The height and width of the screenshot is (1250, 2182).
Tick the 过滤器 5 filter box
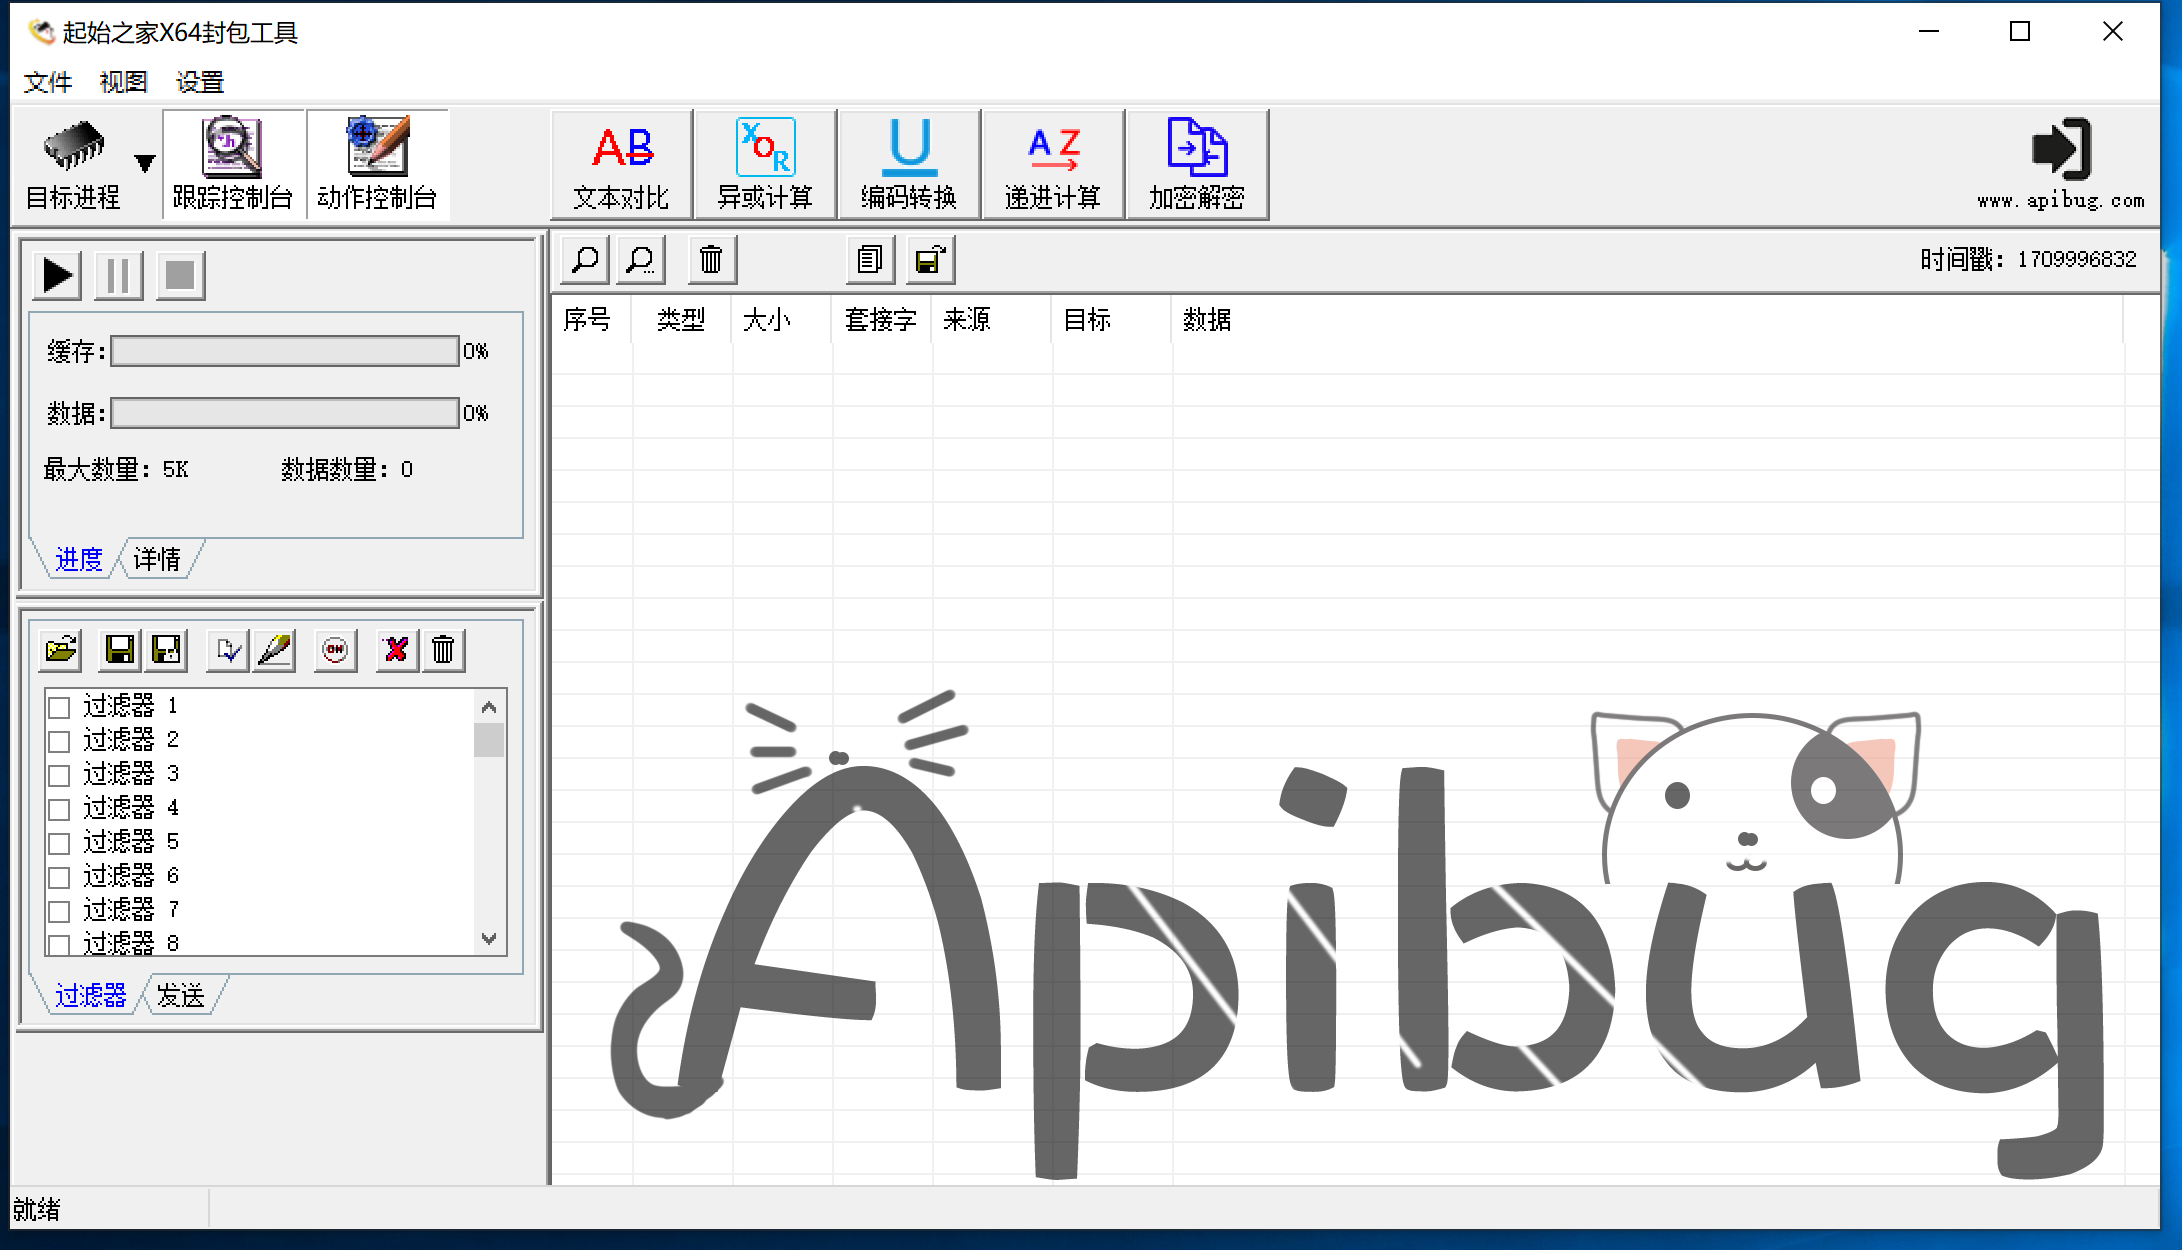pyautogui.click(x=58, y=842)
